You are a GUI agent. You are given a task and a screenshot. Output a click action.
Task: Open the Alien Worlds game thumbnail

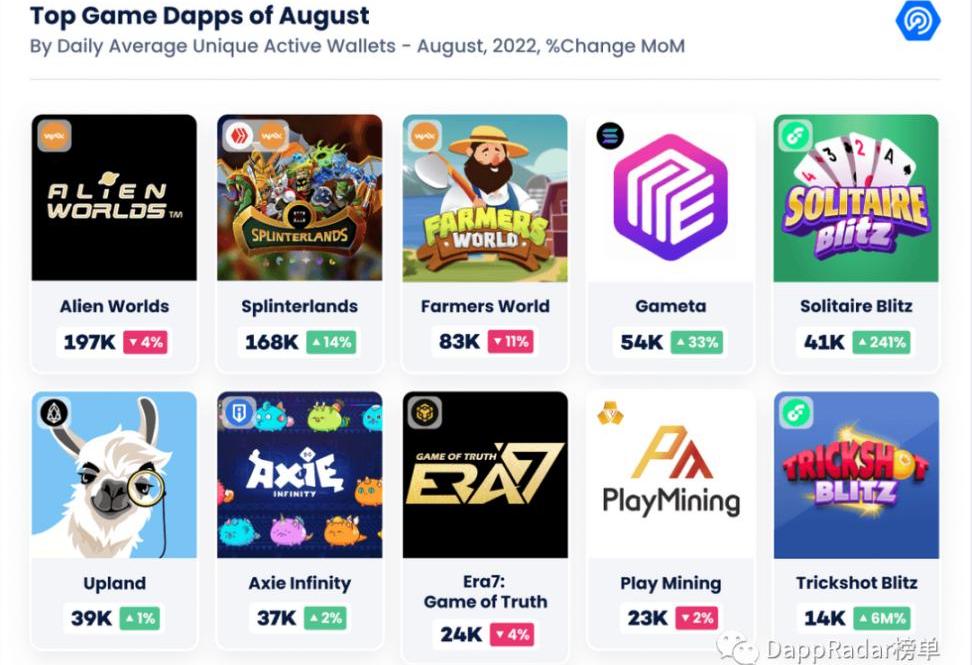pyautogui.click(x=114, y=197)
